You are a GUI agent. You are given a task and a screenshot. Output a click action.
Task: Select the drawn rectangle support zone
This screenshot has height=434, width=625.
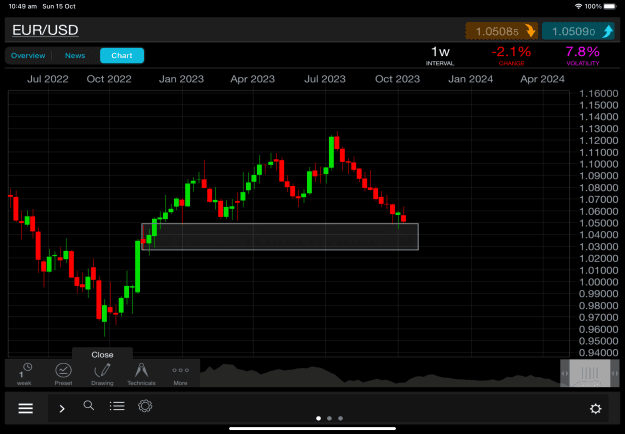coord(280,237)
